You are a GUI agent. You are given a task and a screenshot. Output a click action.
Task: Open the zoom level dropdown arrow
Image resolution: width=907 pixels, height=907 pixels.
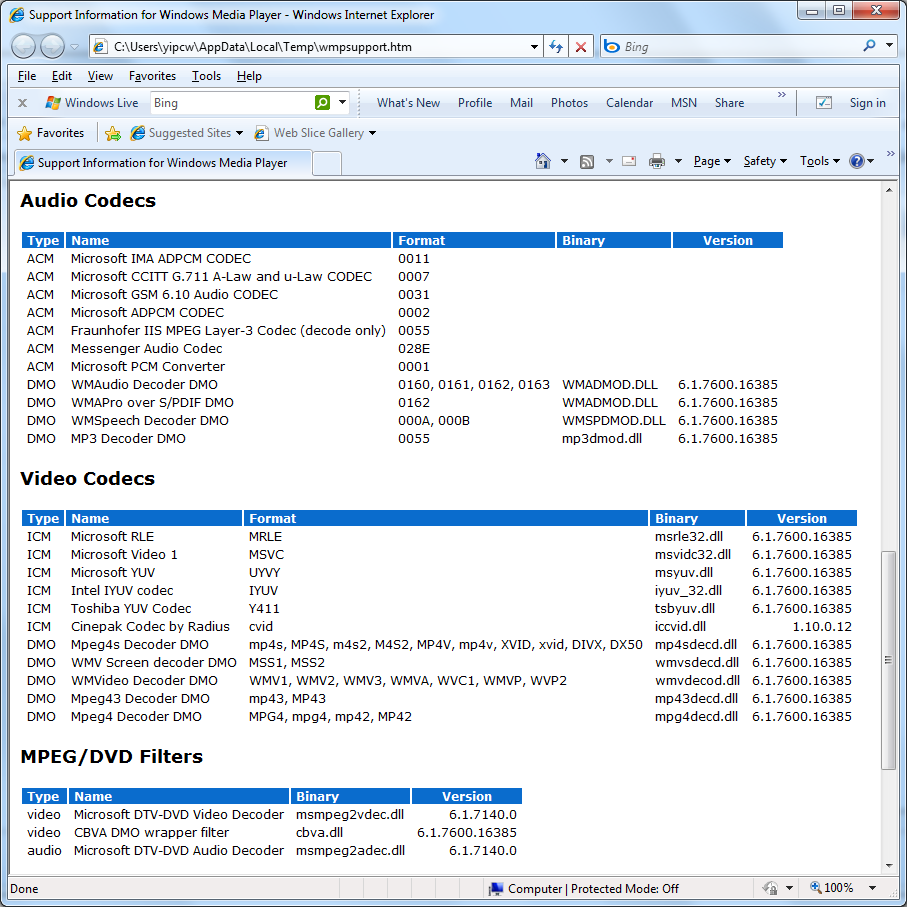pos(872,888)
